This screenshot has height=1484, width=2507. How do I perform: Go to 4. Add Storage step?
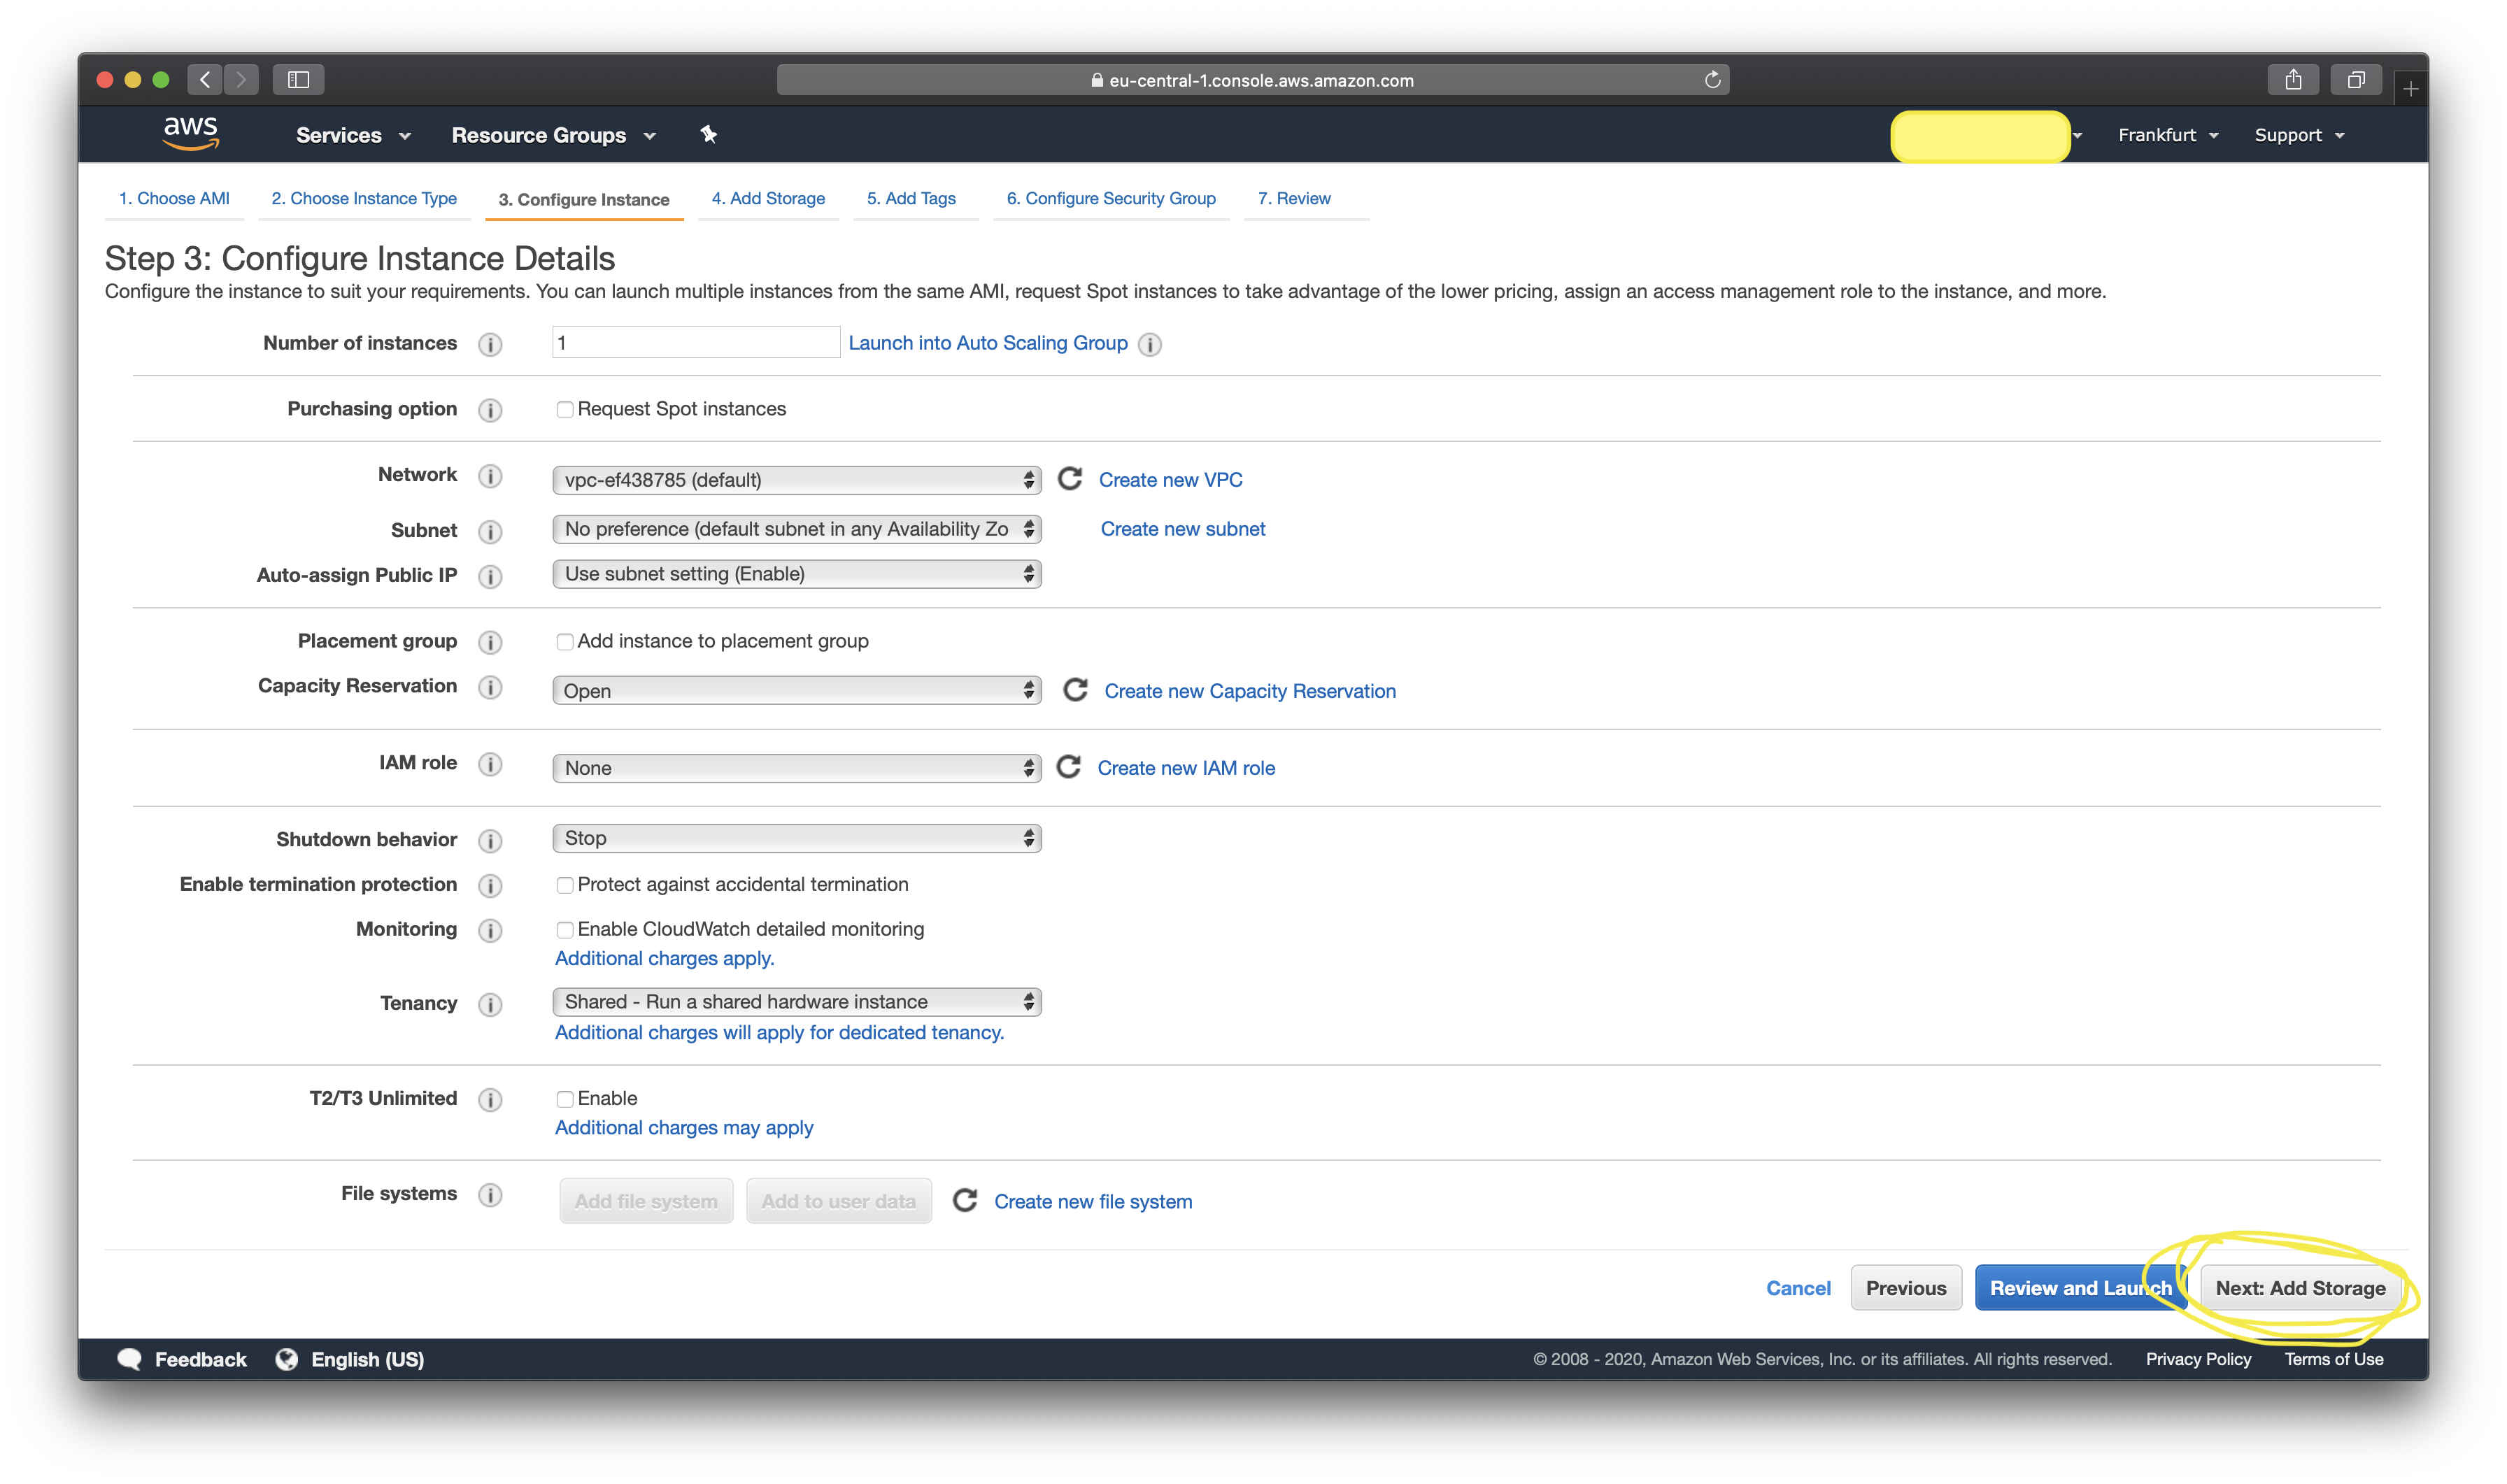(x=768, y=198)
